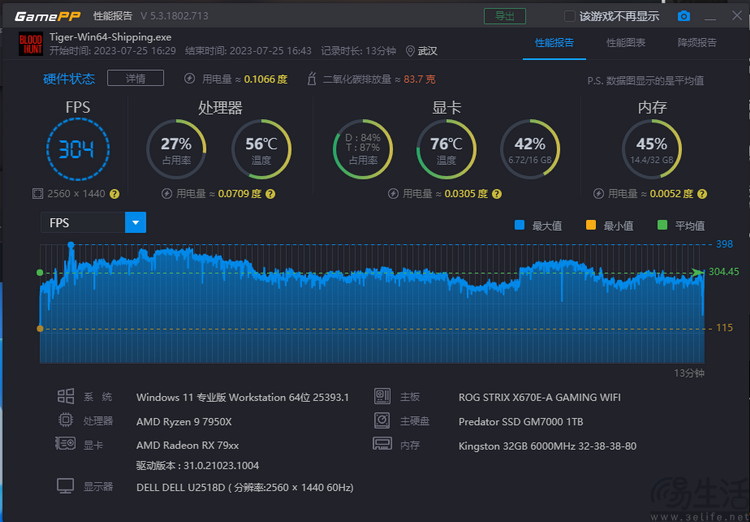Click the main hard disk icon
Image resolution: width=750 pixels, height=522 pixels.
coord(382,420)
